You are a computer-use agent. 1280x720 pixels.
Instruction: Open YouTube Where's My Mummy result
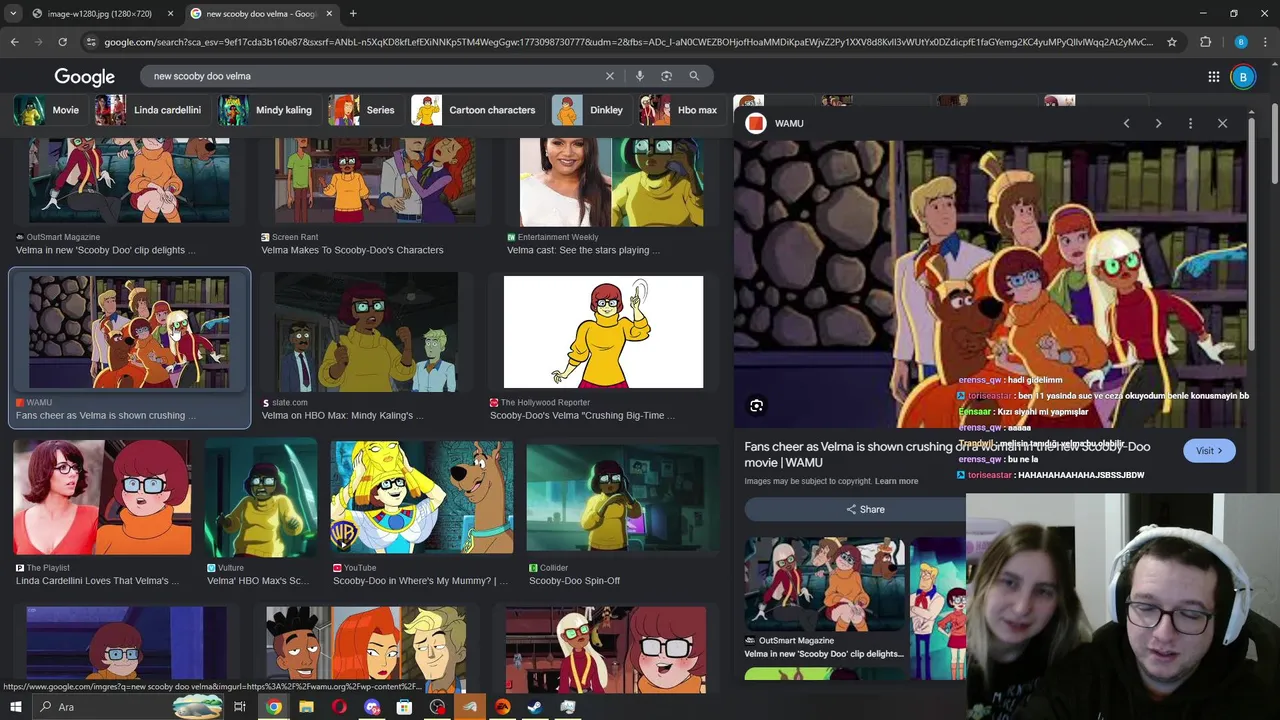[422, 514]
